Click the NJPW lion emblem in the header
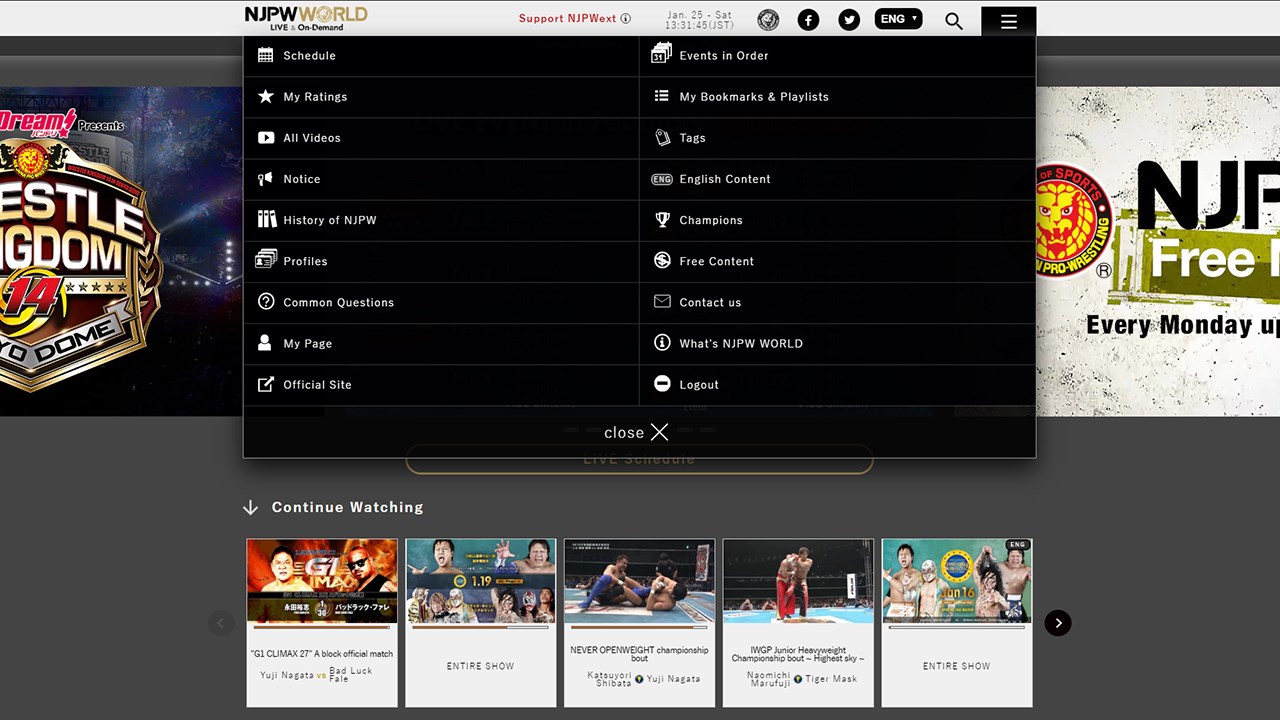1280x720 pixels. coord(768,20)
